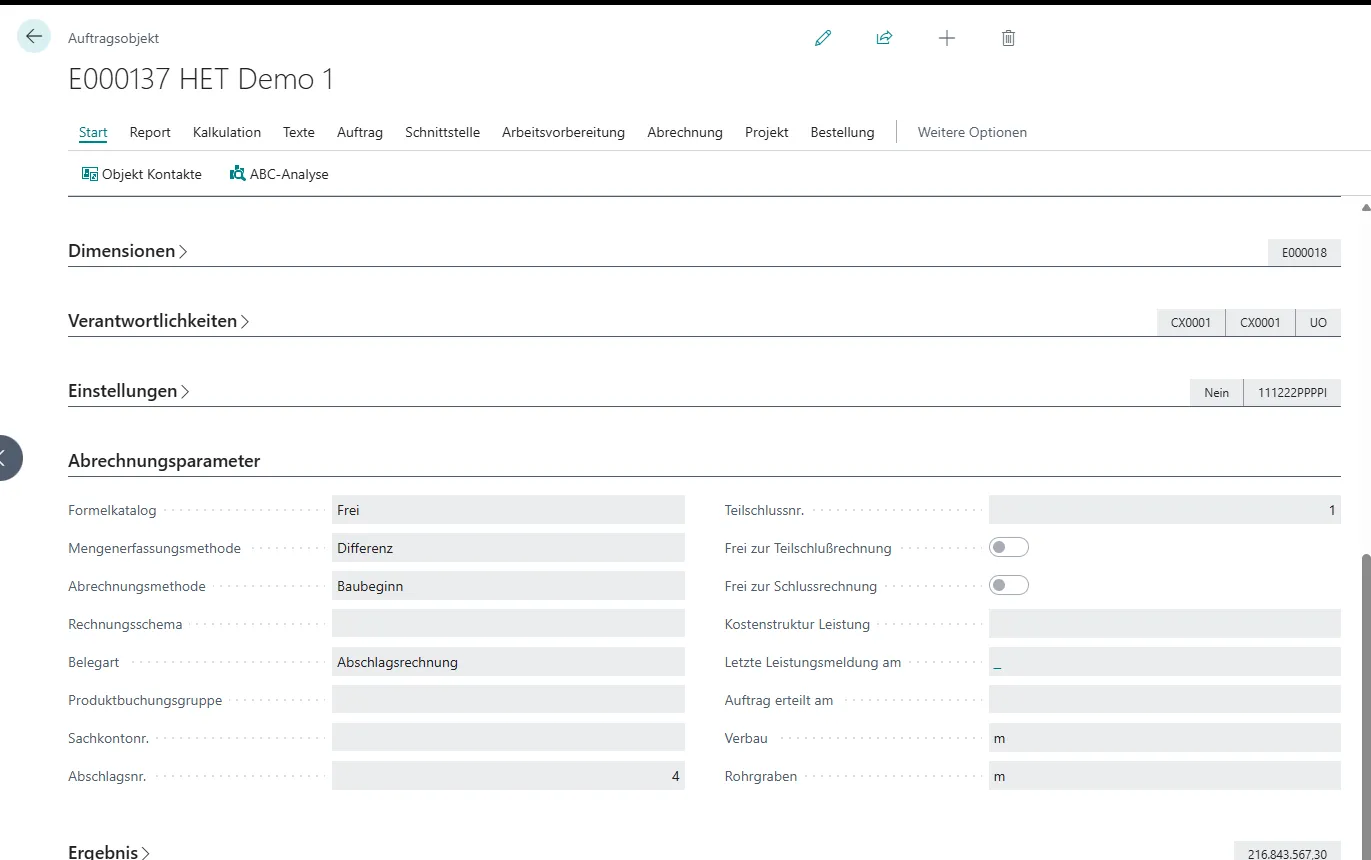Click the pencil edit icon

pyautogui.click(x=823, y=38)
